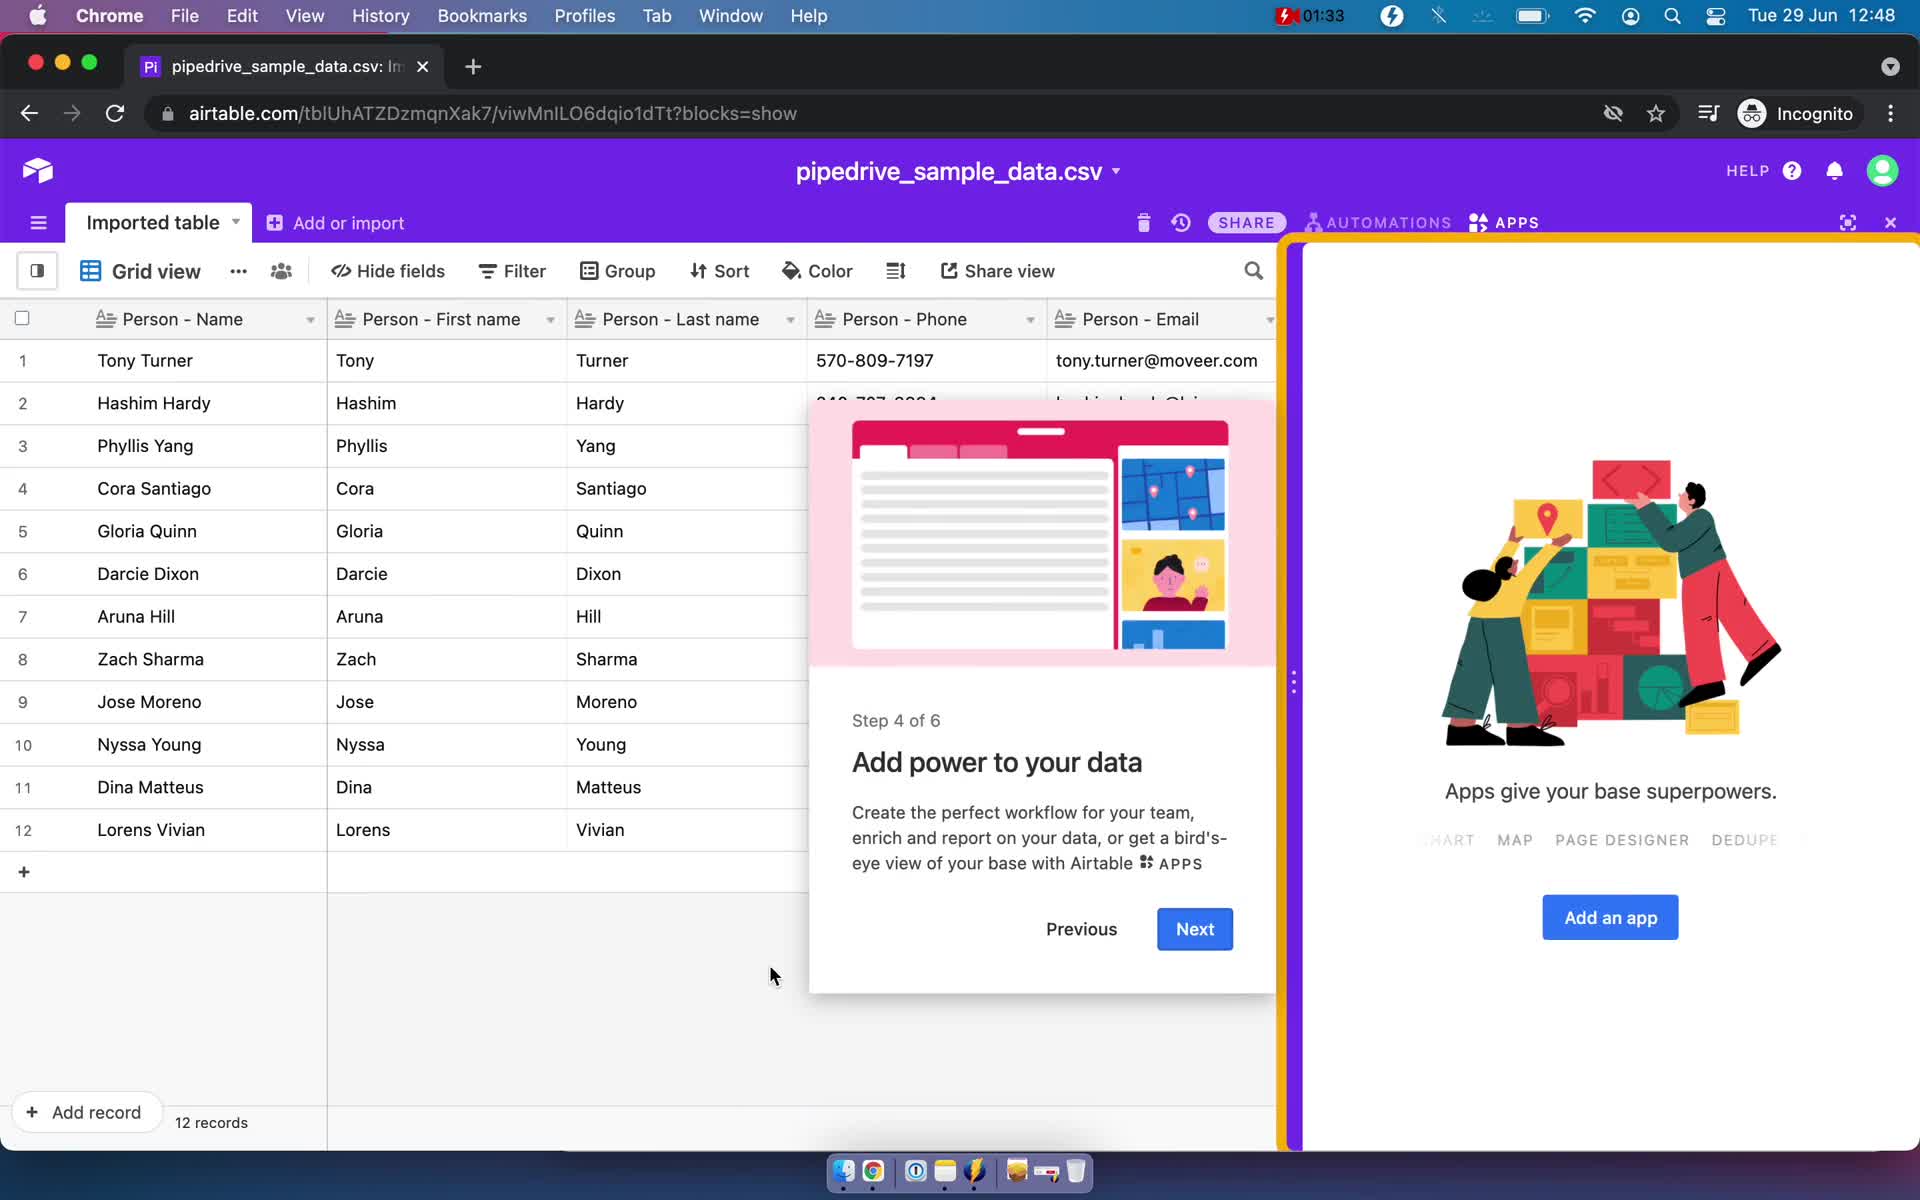Expand the base name dropdown arrow
Viewport: 1920px width, 1200px height.
[1116, 171]
